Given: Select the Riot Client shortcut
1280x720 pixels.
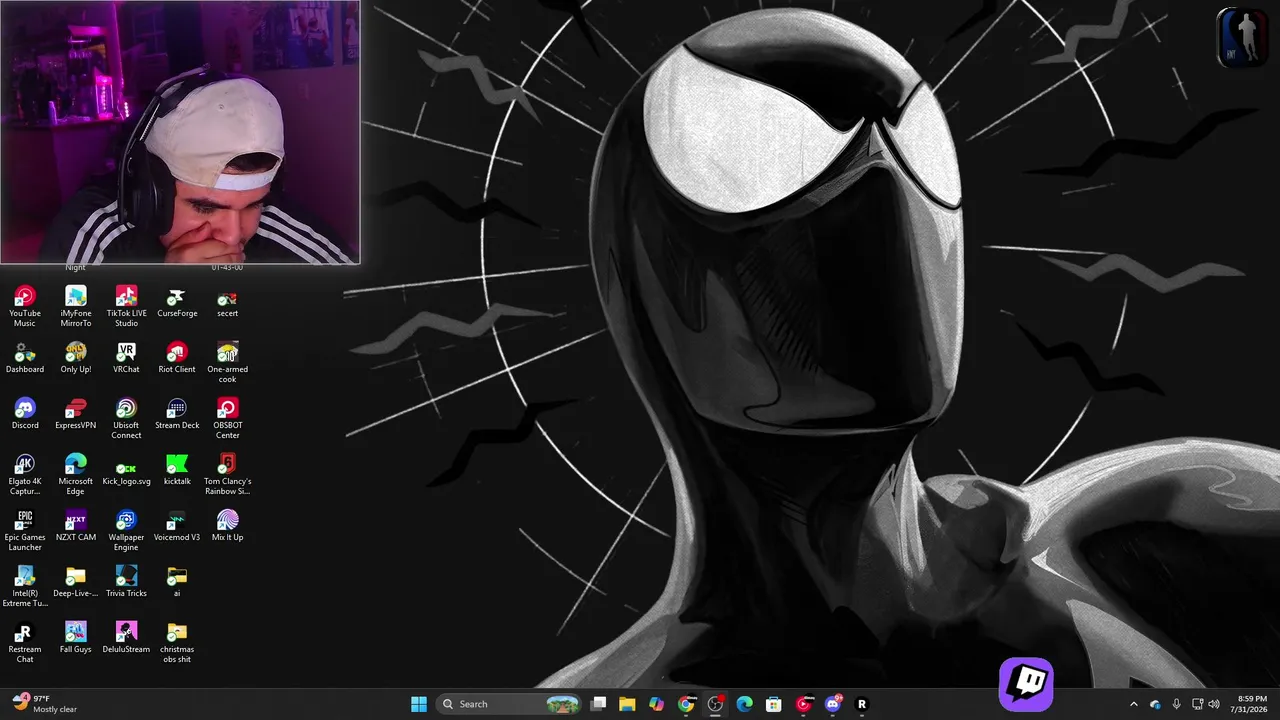Looking at the screenshot, I should click(x=177, y=358).
